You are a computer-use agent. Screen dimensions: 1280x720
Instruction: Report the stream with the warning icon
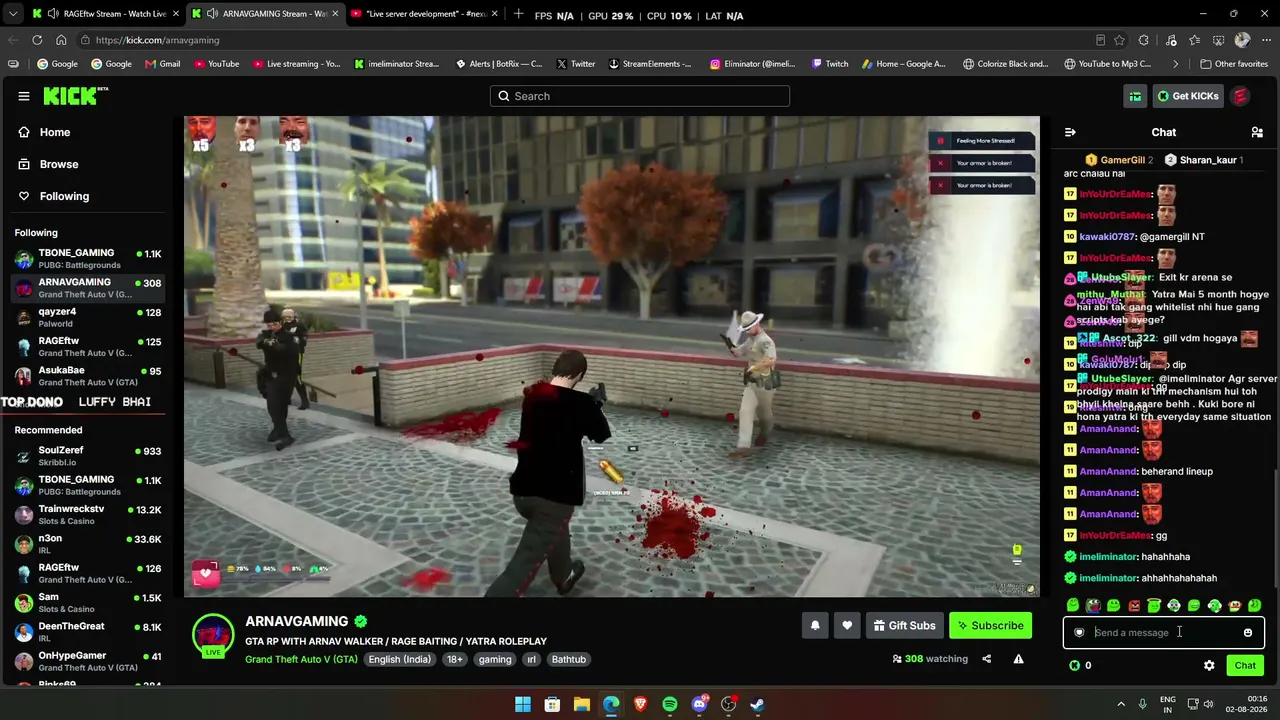pyautogui.click(x=1018, y=659)
